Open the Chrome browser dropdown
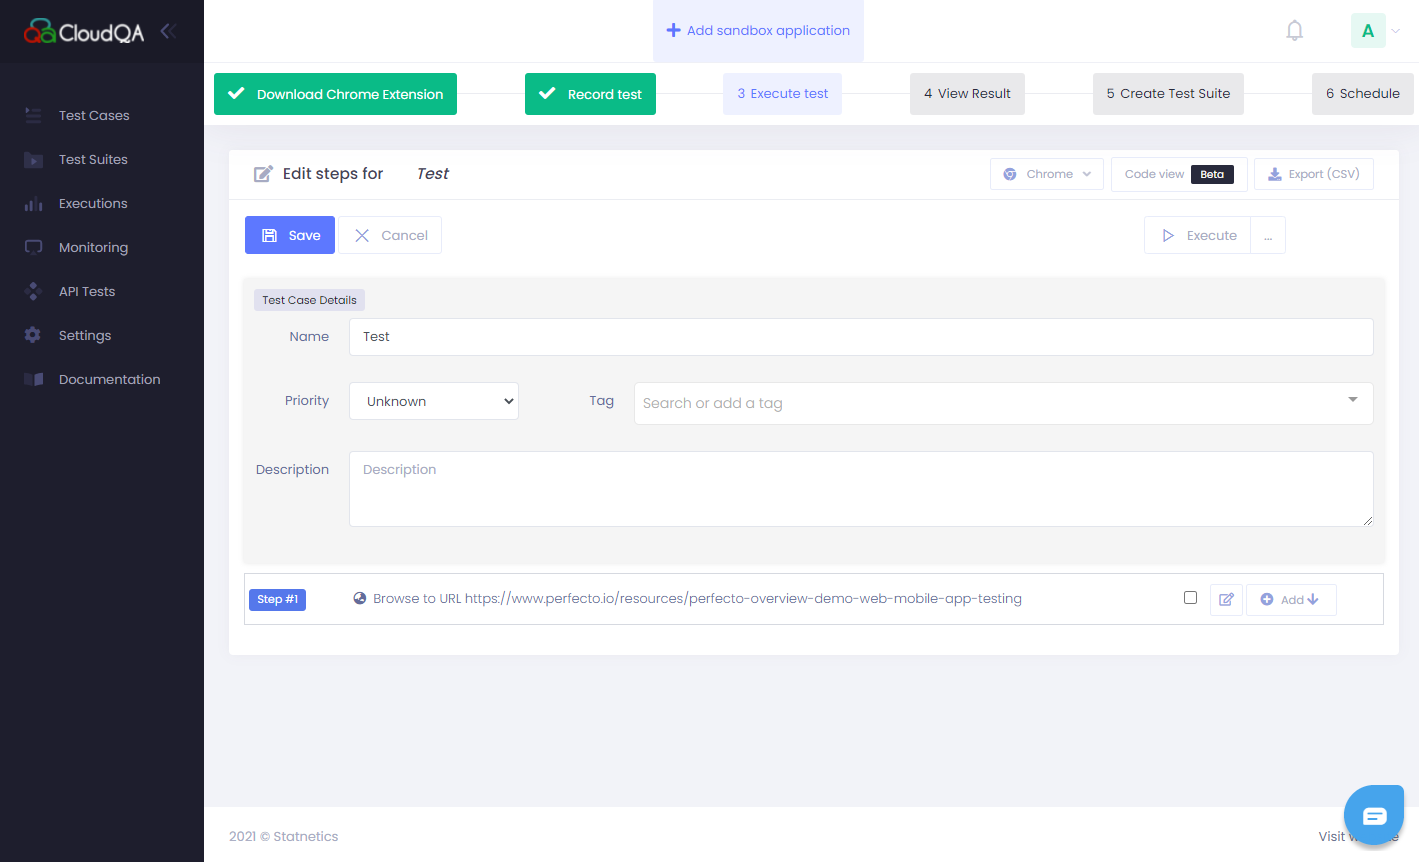Image resolution: width=1419 pixels, height=862 pixels. (x=1047, y=174)
